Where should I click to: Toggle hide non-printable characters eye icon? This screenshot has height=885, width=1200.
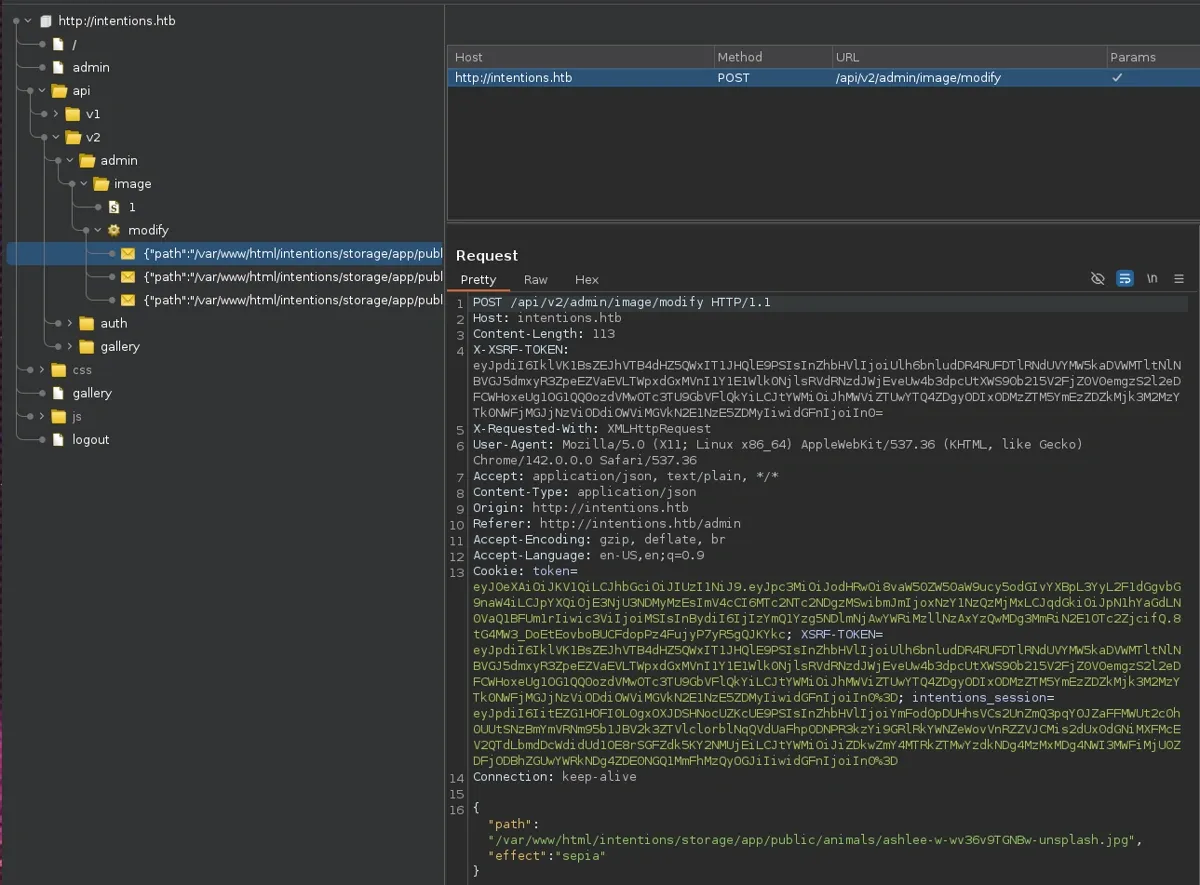tap(1097, 279)
